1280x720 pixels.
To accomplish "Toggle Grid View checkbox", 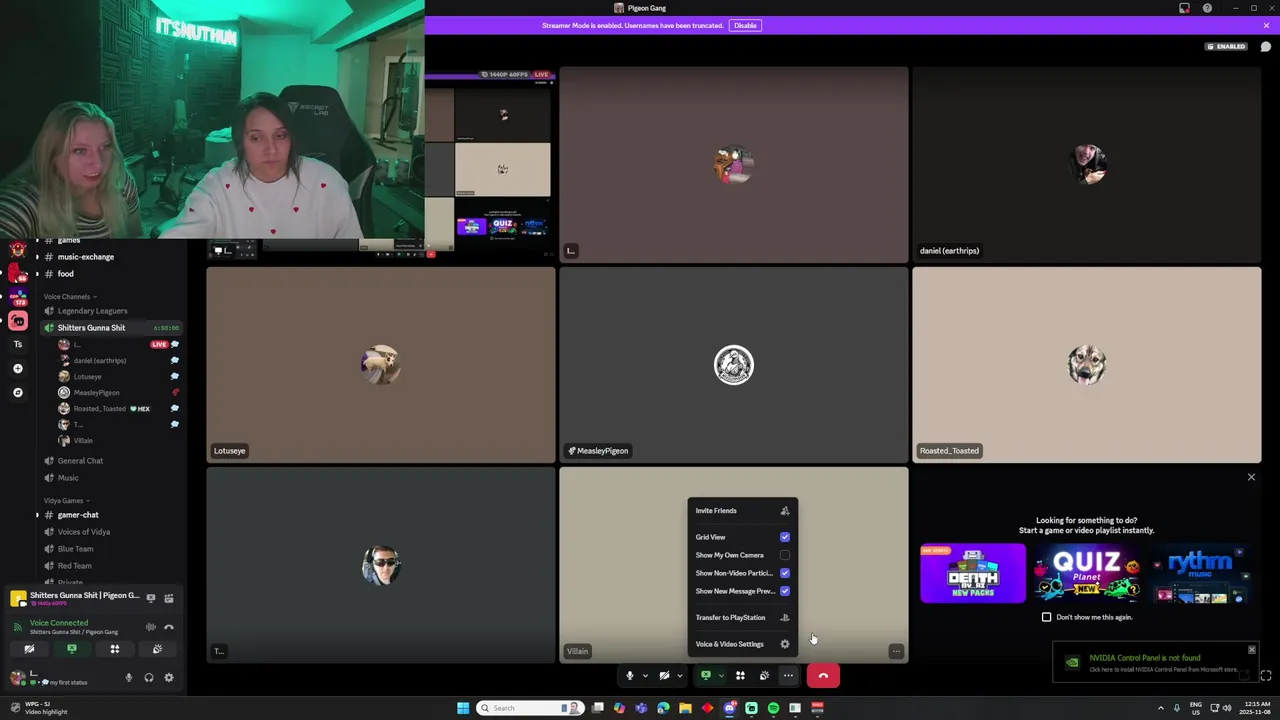I will pyautogui.click(x=785, y=537).
